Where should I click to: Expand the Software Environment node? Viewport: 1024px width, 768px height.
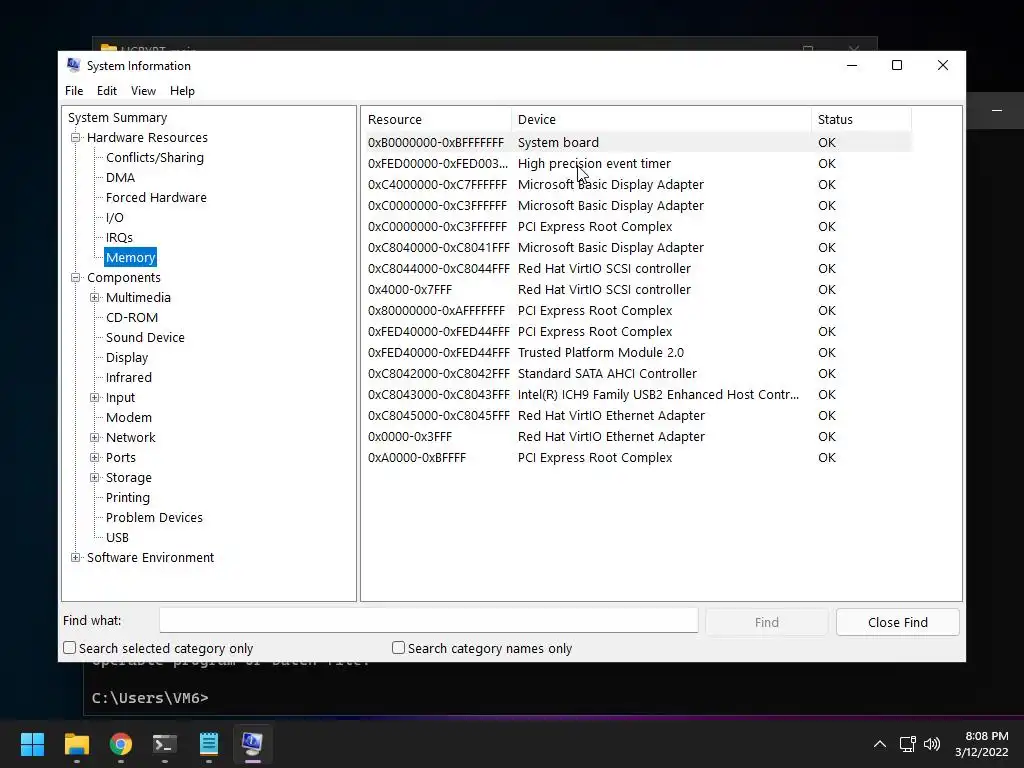[x=76, y=558]
